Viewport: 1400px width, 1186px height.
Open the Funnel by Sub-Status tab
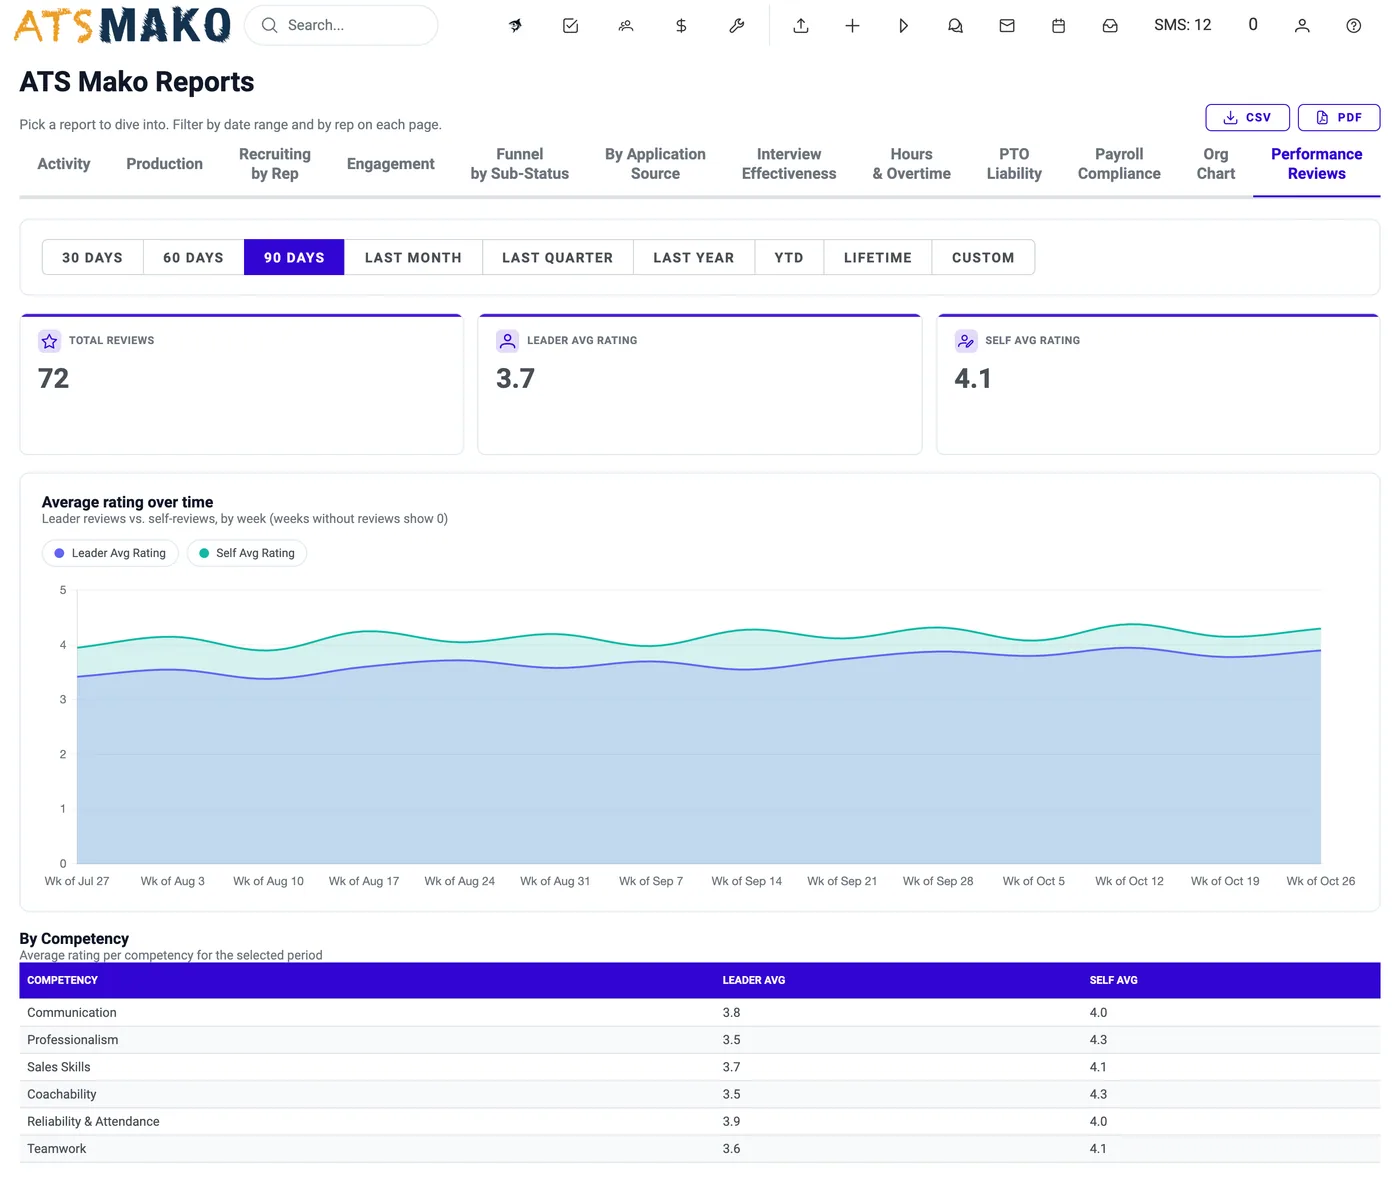point(520,164)
